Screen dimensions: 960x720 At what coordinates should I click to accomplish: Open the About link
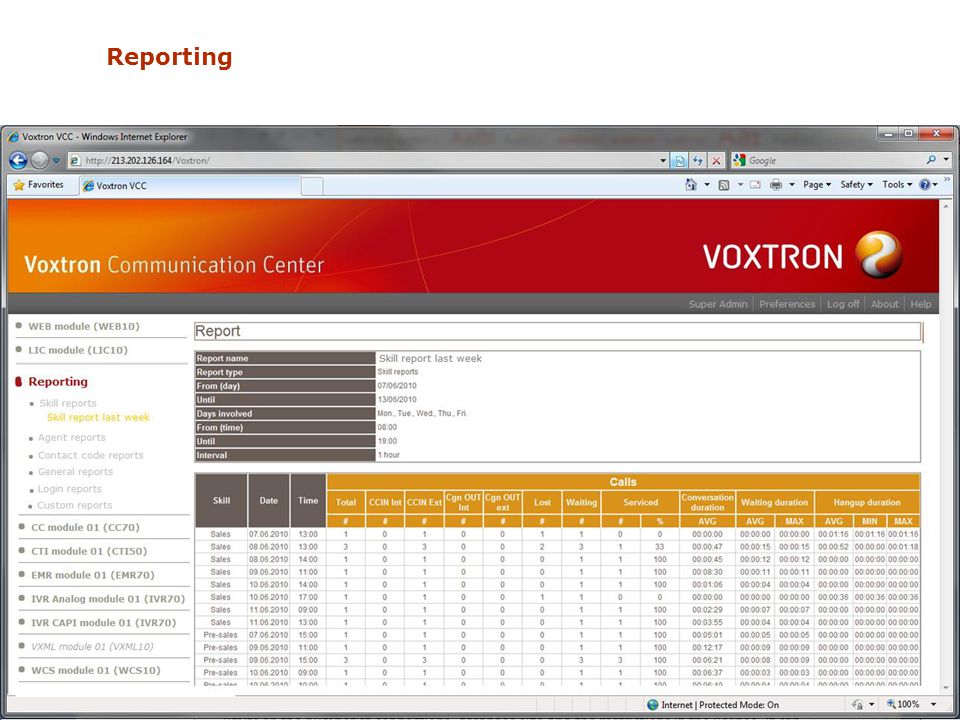(x=885, y=304)
